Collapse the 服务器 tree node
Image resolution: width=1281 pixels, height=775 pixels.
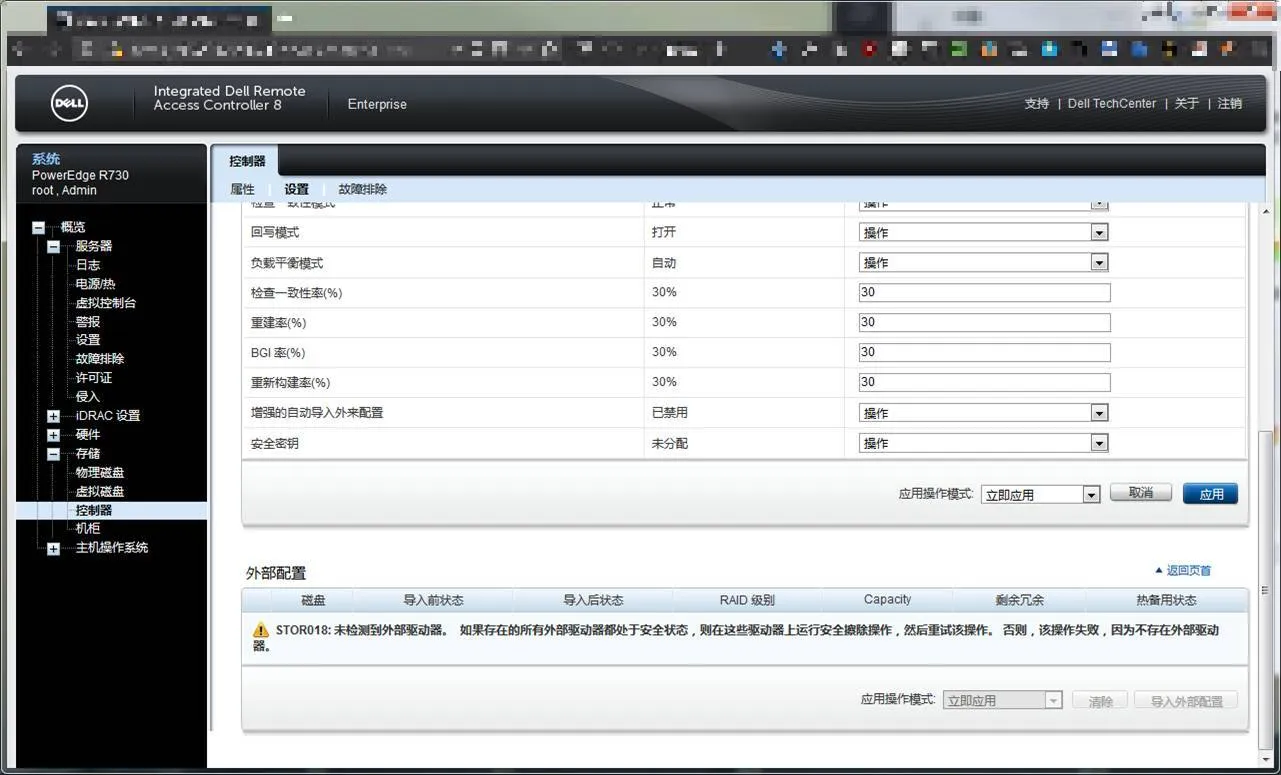pyautogui.click(x=53, y=246)
